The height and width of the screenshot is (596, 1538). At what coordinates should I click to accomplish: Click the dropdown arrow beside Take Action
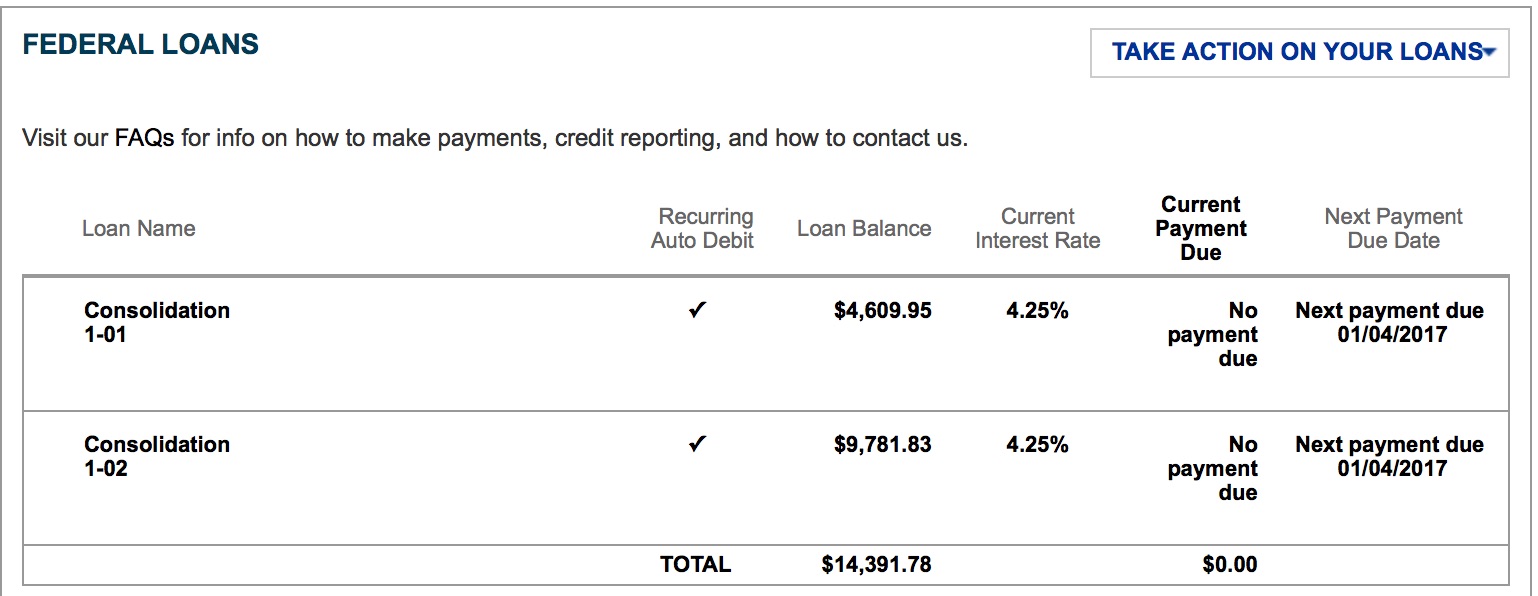coord(1490,52)
